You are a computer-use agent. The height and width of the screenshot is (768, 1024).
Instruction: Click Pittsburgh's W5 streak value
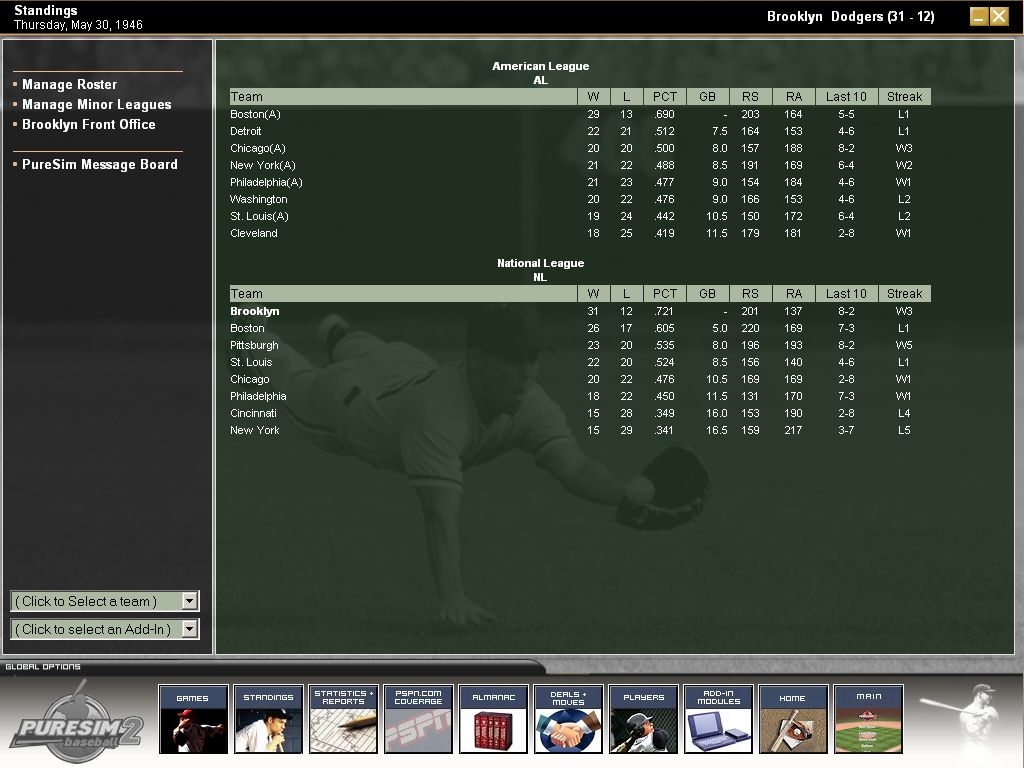pyautogui.click(x=904, y=345)
